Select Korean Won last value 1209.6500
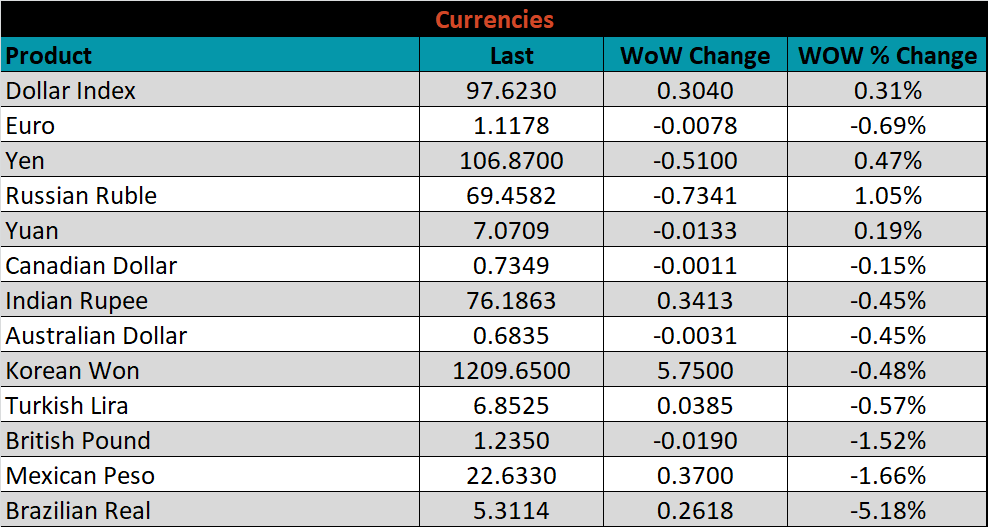 point(511,371)
